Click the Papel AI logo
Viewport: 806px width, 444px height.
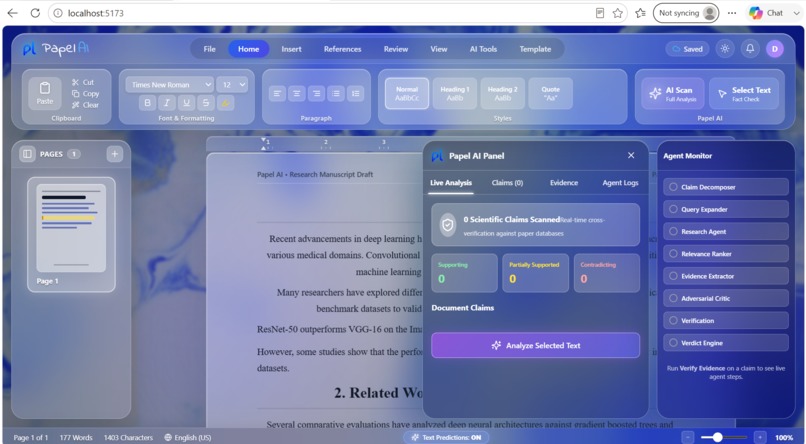coord(56,49)
